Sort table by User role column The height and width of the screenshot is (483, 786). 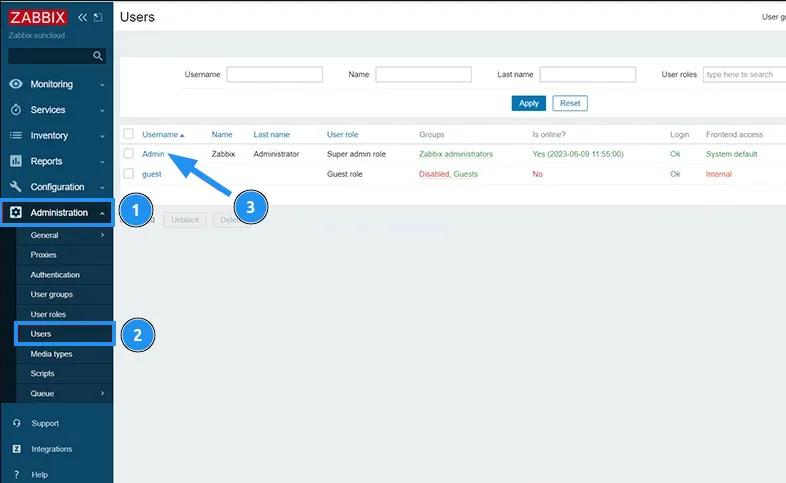click(342, 134)
